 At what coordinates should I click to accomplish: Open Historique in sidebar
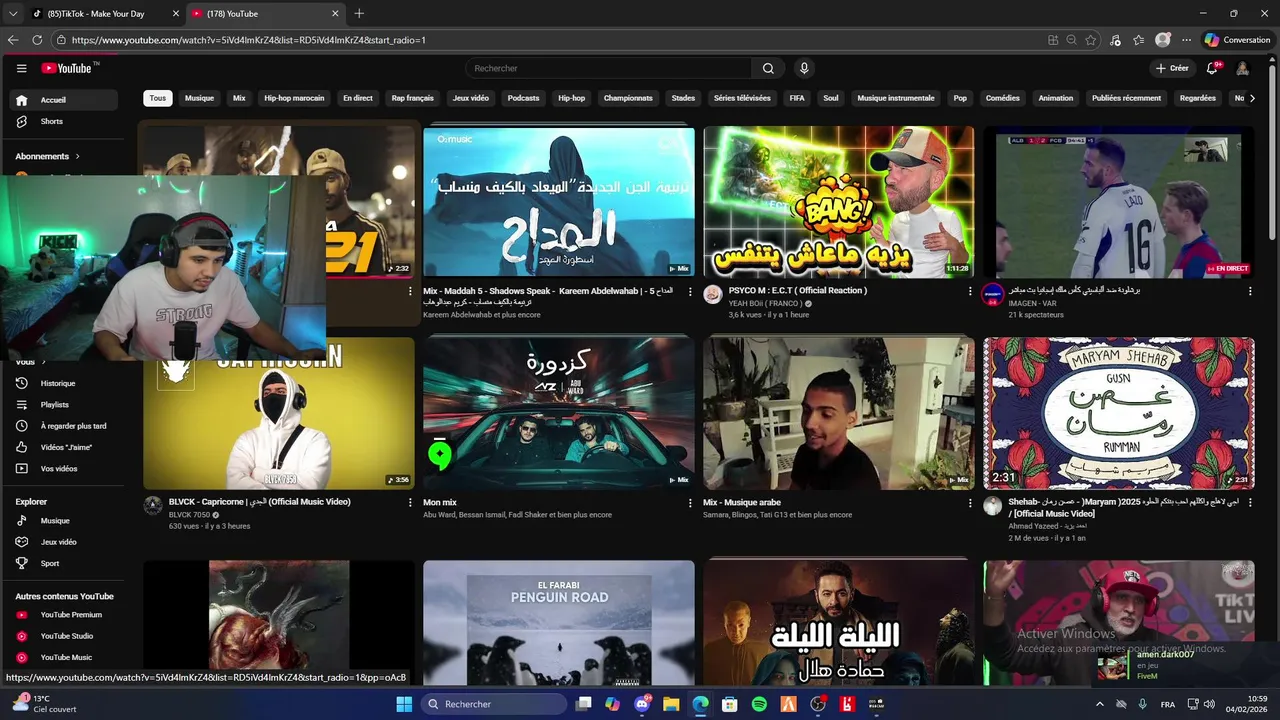(x=64, y=383)
